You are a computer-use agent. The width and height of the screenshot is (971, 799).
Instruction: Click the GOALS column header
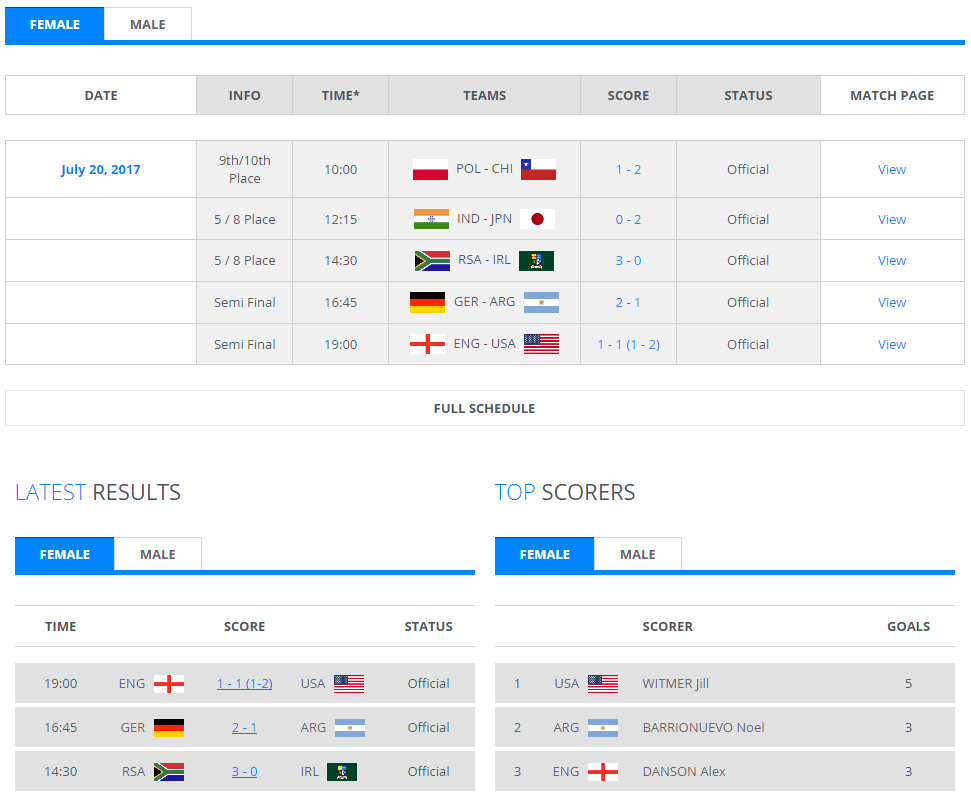pyautogui.click(x=908, y=627)
